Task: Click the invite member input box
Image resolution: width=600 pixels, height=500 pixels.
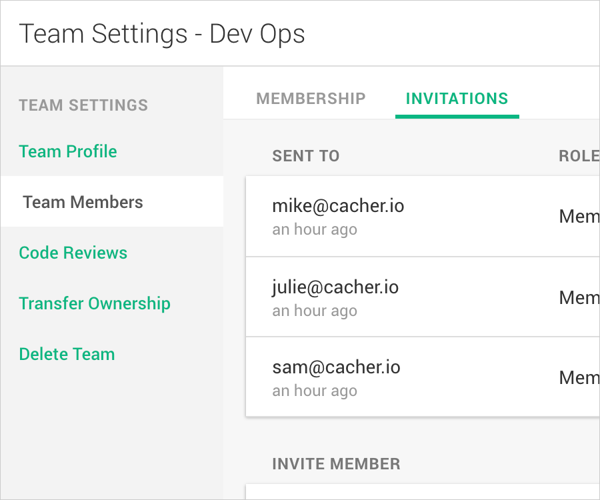Action: pyautogui.click(x=422, y=492)
